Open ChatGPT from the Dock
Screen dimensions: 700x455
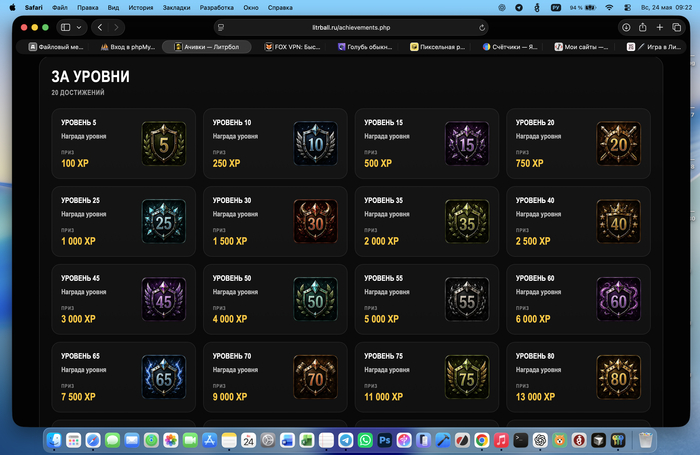click(540, 441)
